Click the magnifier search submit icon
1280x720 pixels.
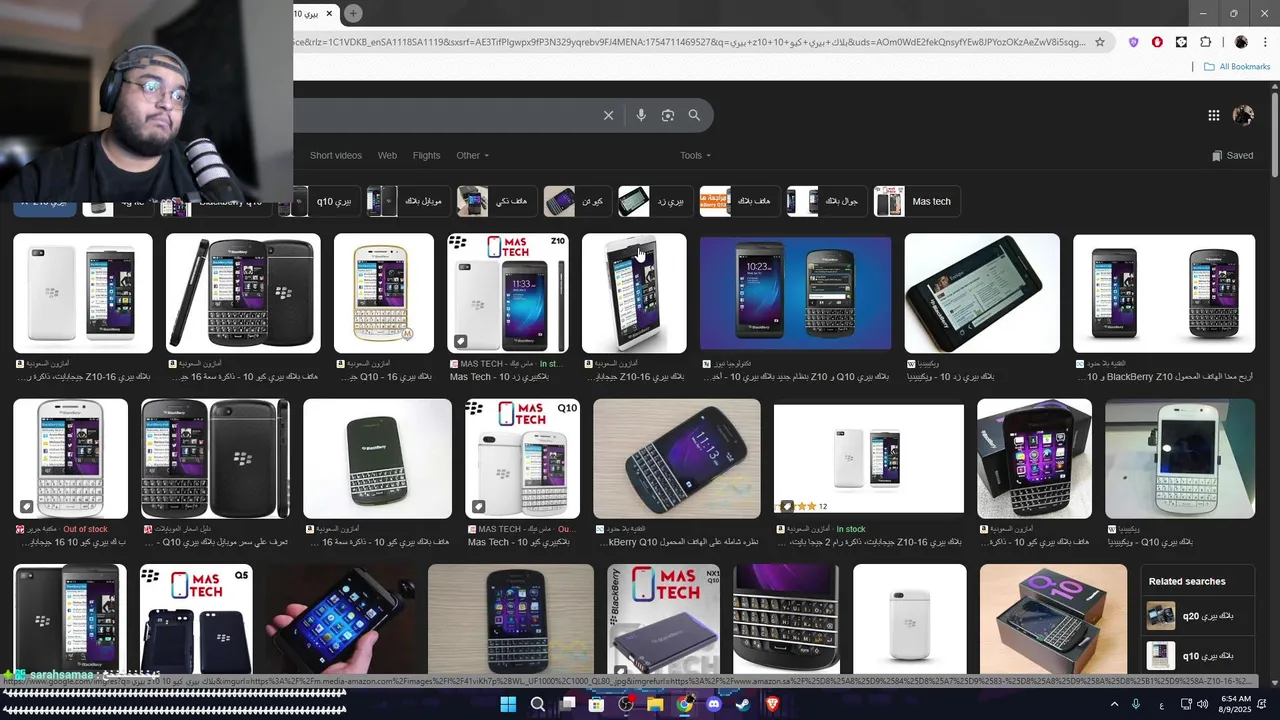point(694,115)
